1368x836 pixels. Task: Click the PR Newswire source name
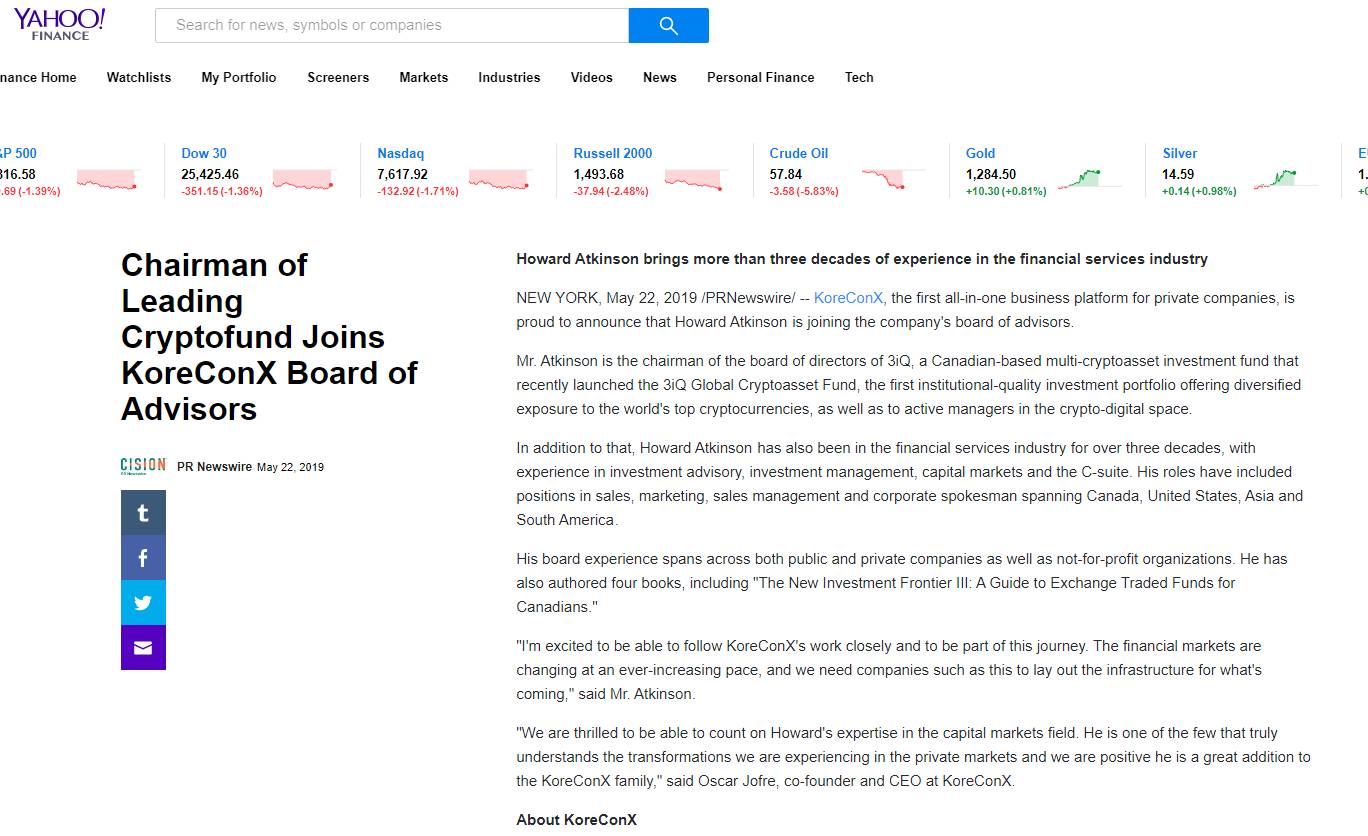tap(215, 467)
